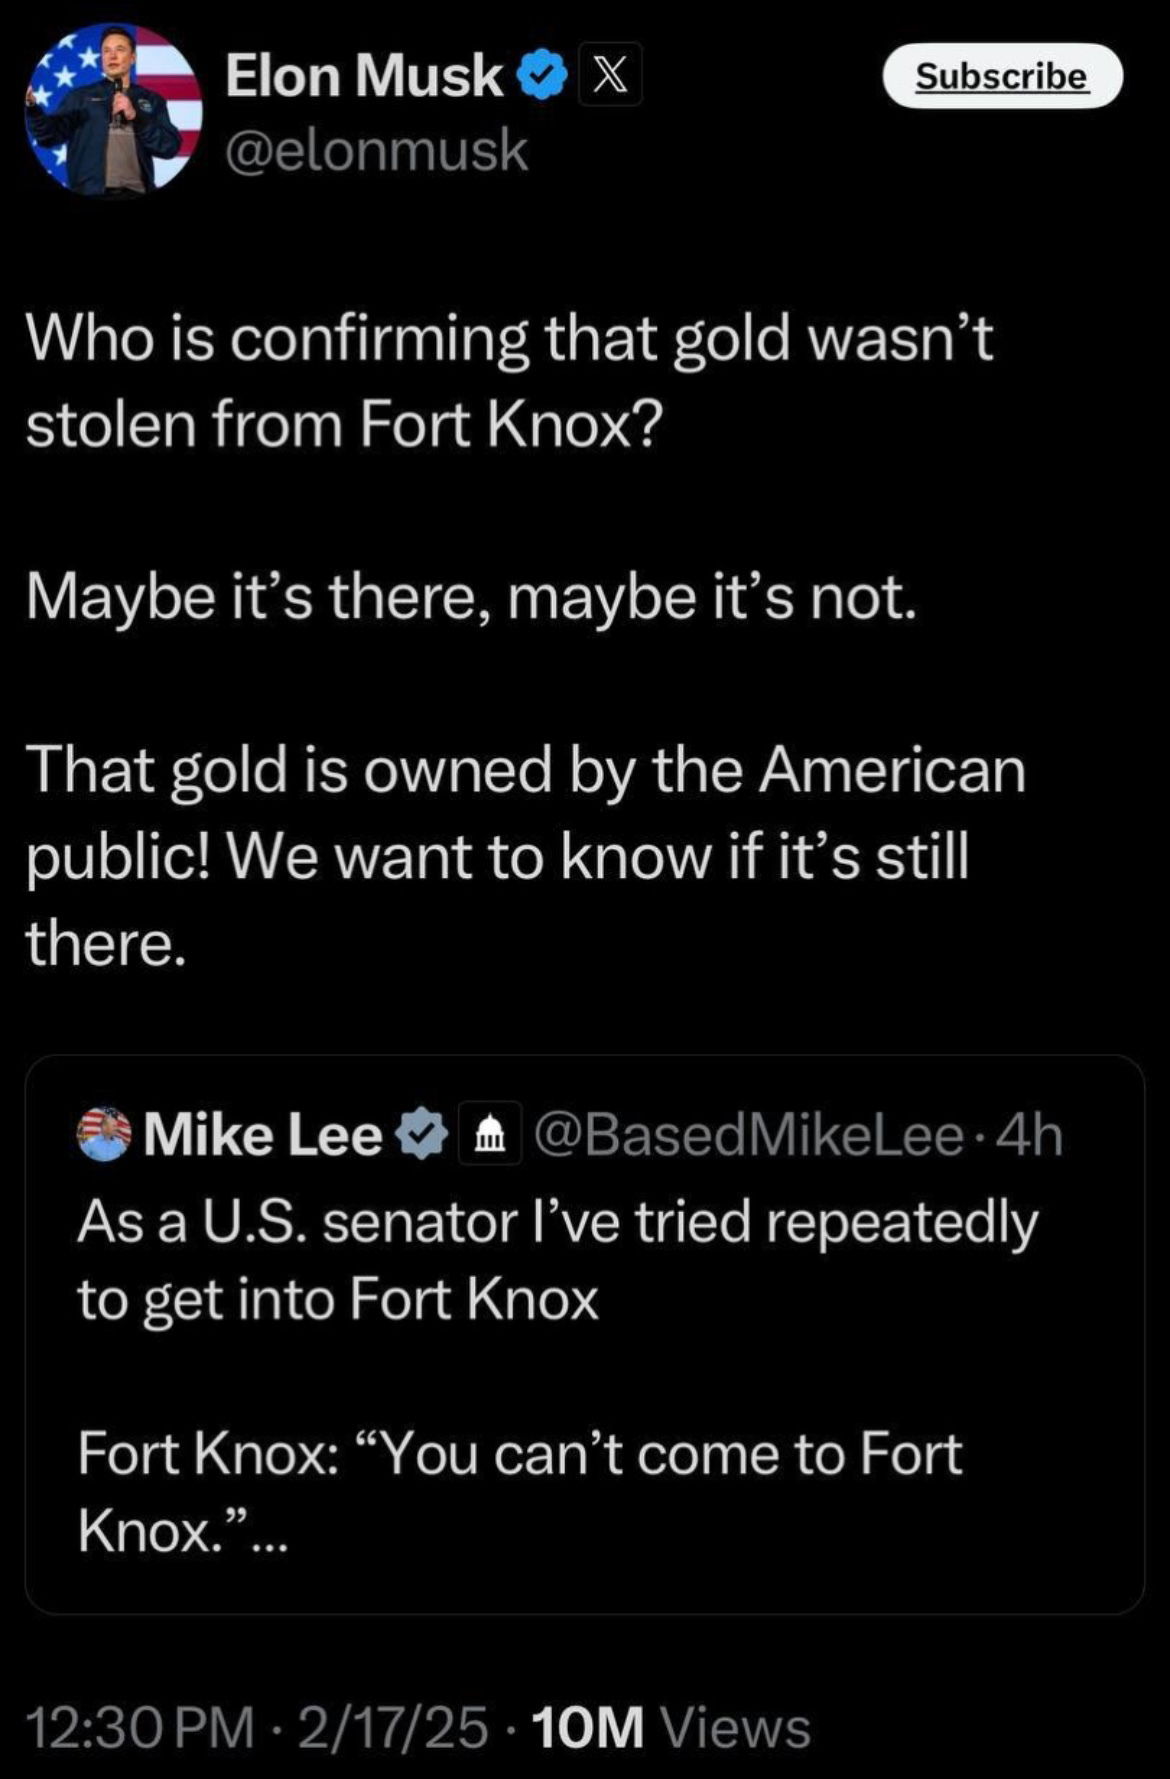
Task: Open the quoted post text about Fort Knox
Action: pos(557,1260)
